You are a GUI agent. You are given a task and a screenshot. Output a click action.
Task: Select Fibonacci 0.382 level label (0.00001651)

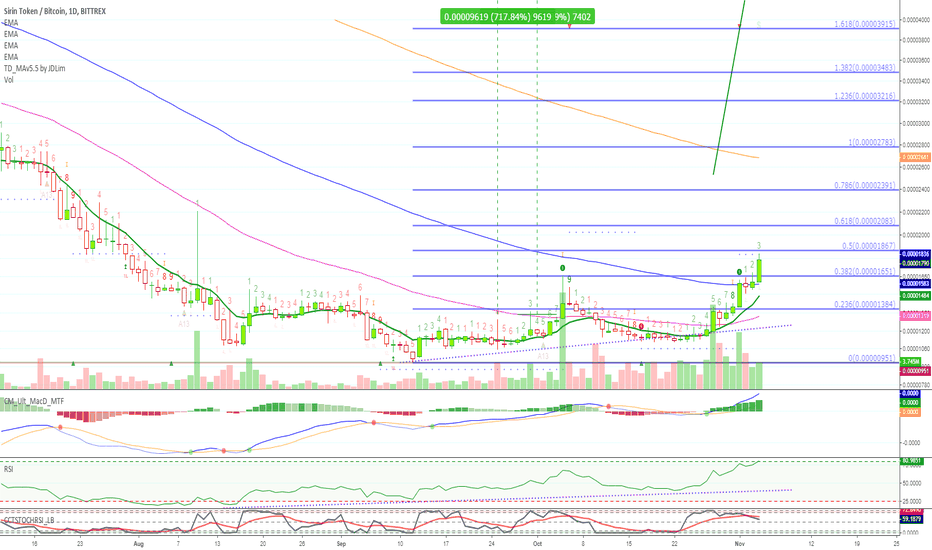(x=865, y=271)
